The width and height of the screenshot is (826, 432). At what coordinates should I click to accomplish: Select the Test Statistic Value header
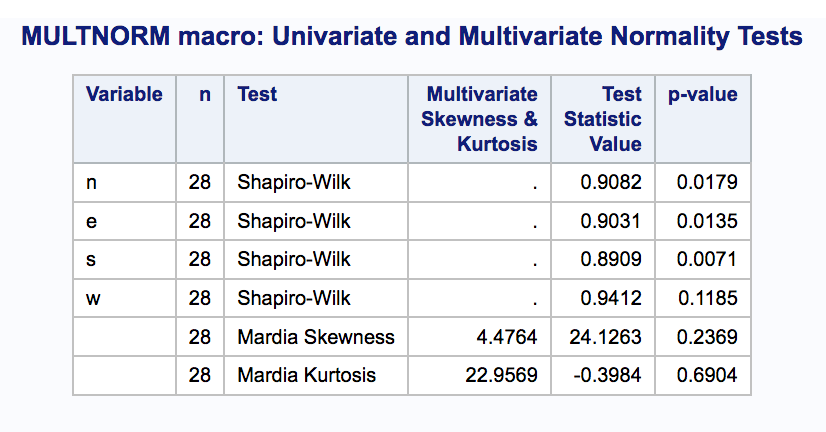click(603, 119)
